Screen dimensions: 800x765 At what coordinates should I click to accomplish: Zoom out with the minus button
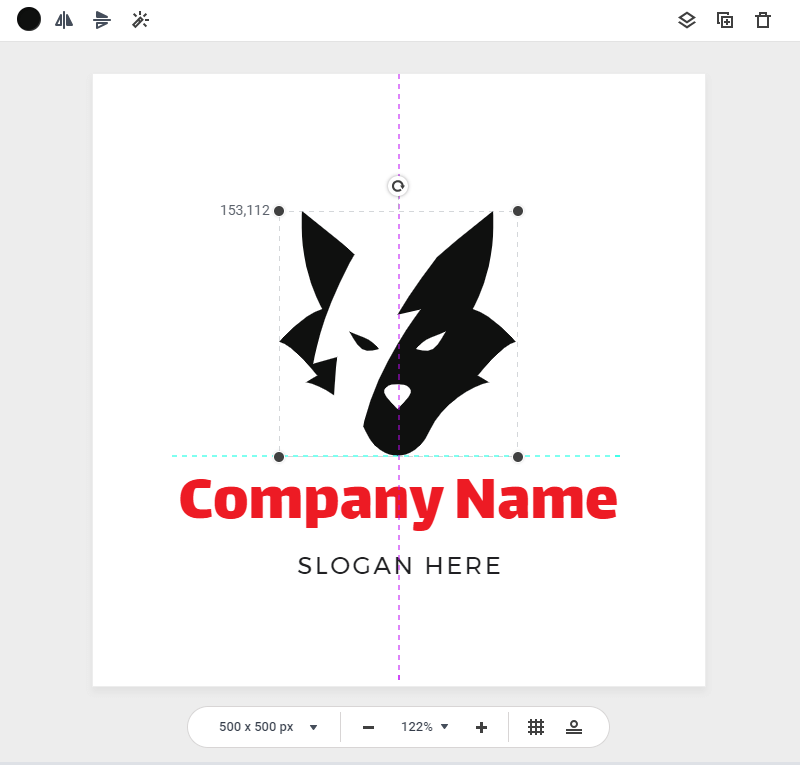(368, 727)
